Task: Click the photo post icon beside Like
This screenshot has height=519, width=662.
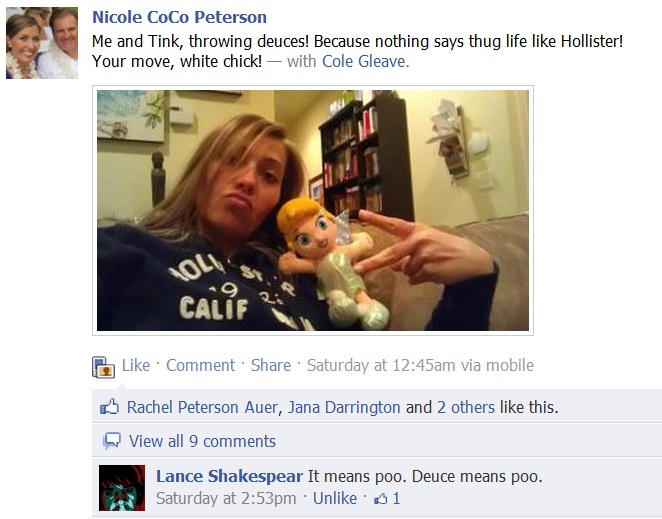Action: coord(103,367)
